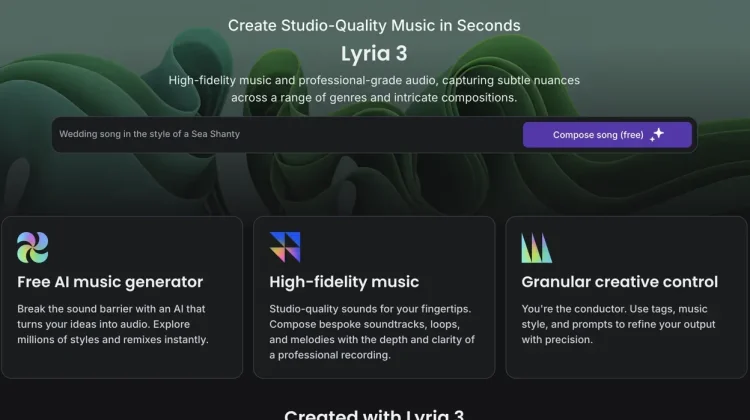Select the Free AI music generator heading
750x420 pixels.
tap(110, 282)
